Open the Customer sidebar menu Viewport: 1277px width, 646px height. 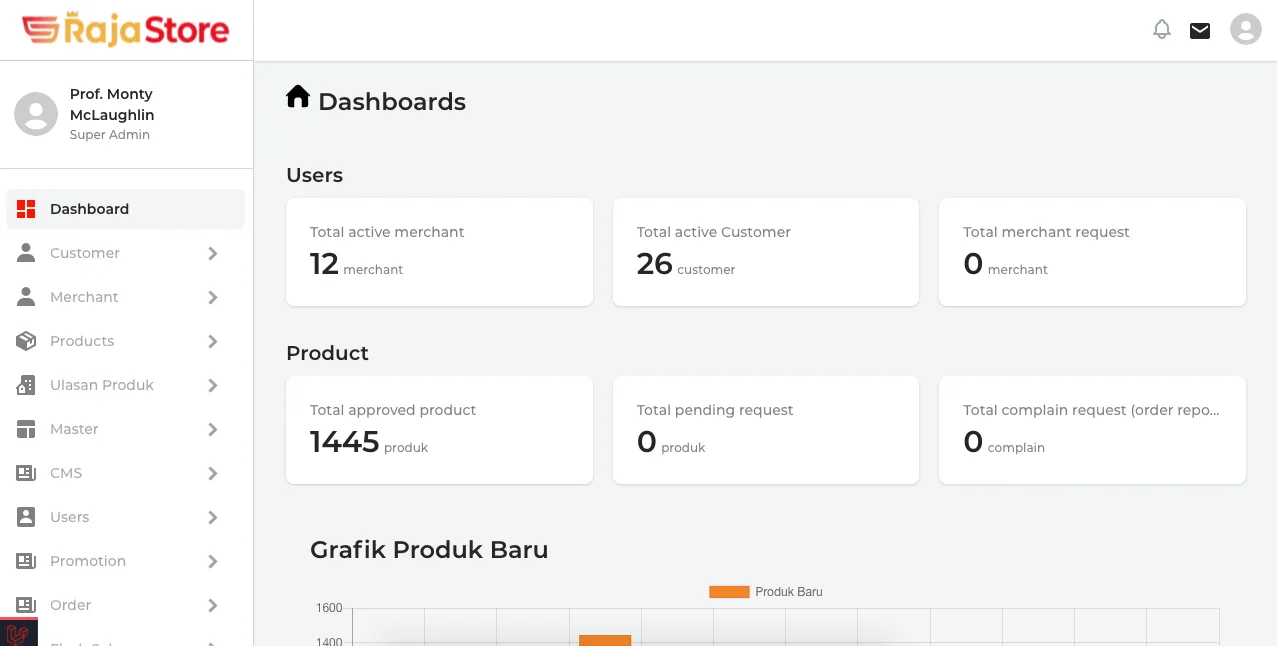125,253
